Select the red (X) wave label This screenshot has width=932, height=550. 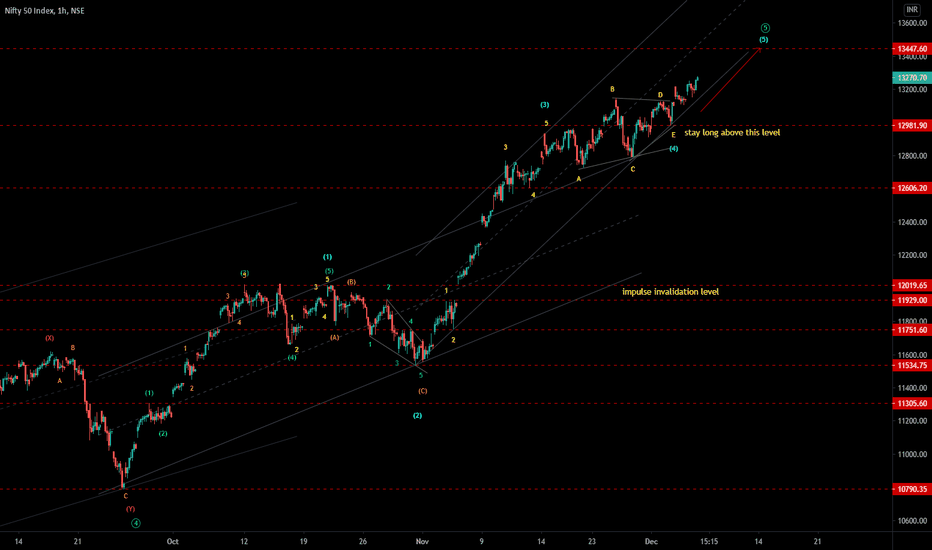point(49,338)
